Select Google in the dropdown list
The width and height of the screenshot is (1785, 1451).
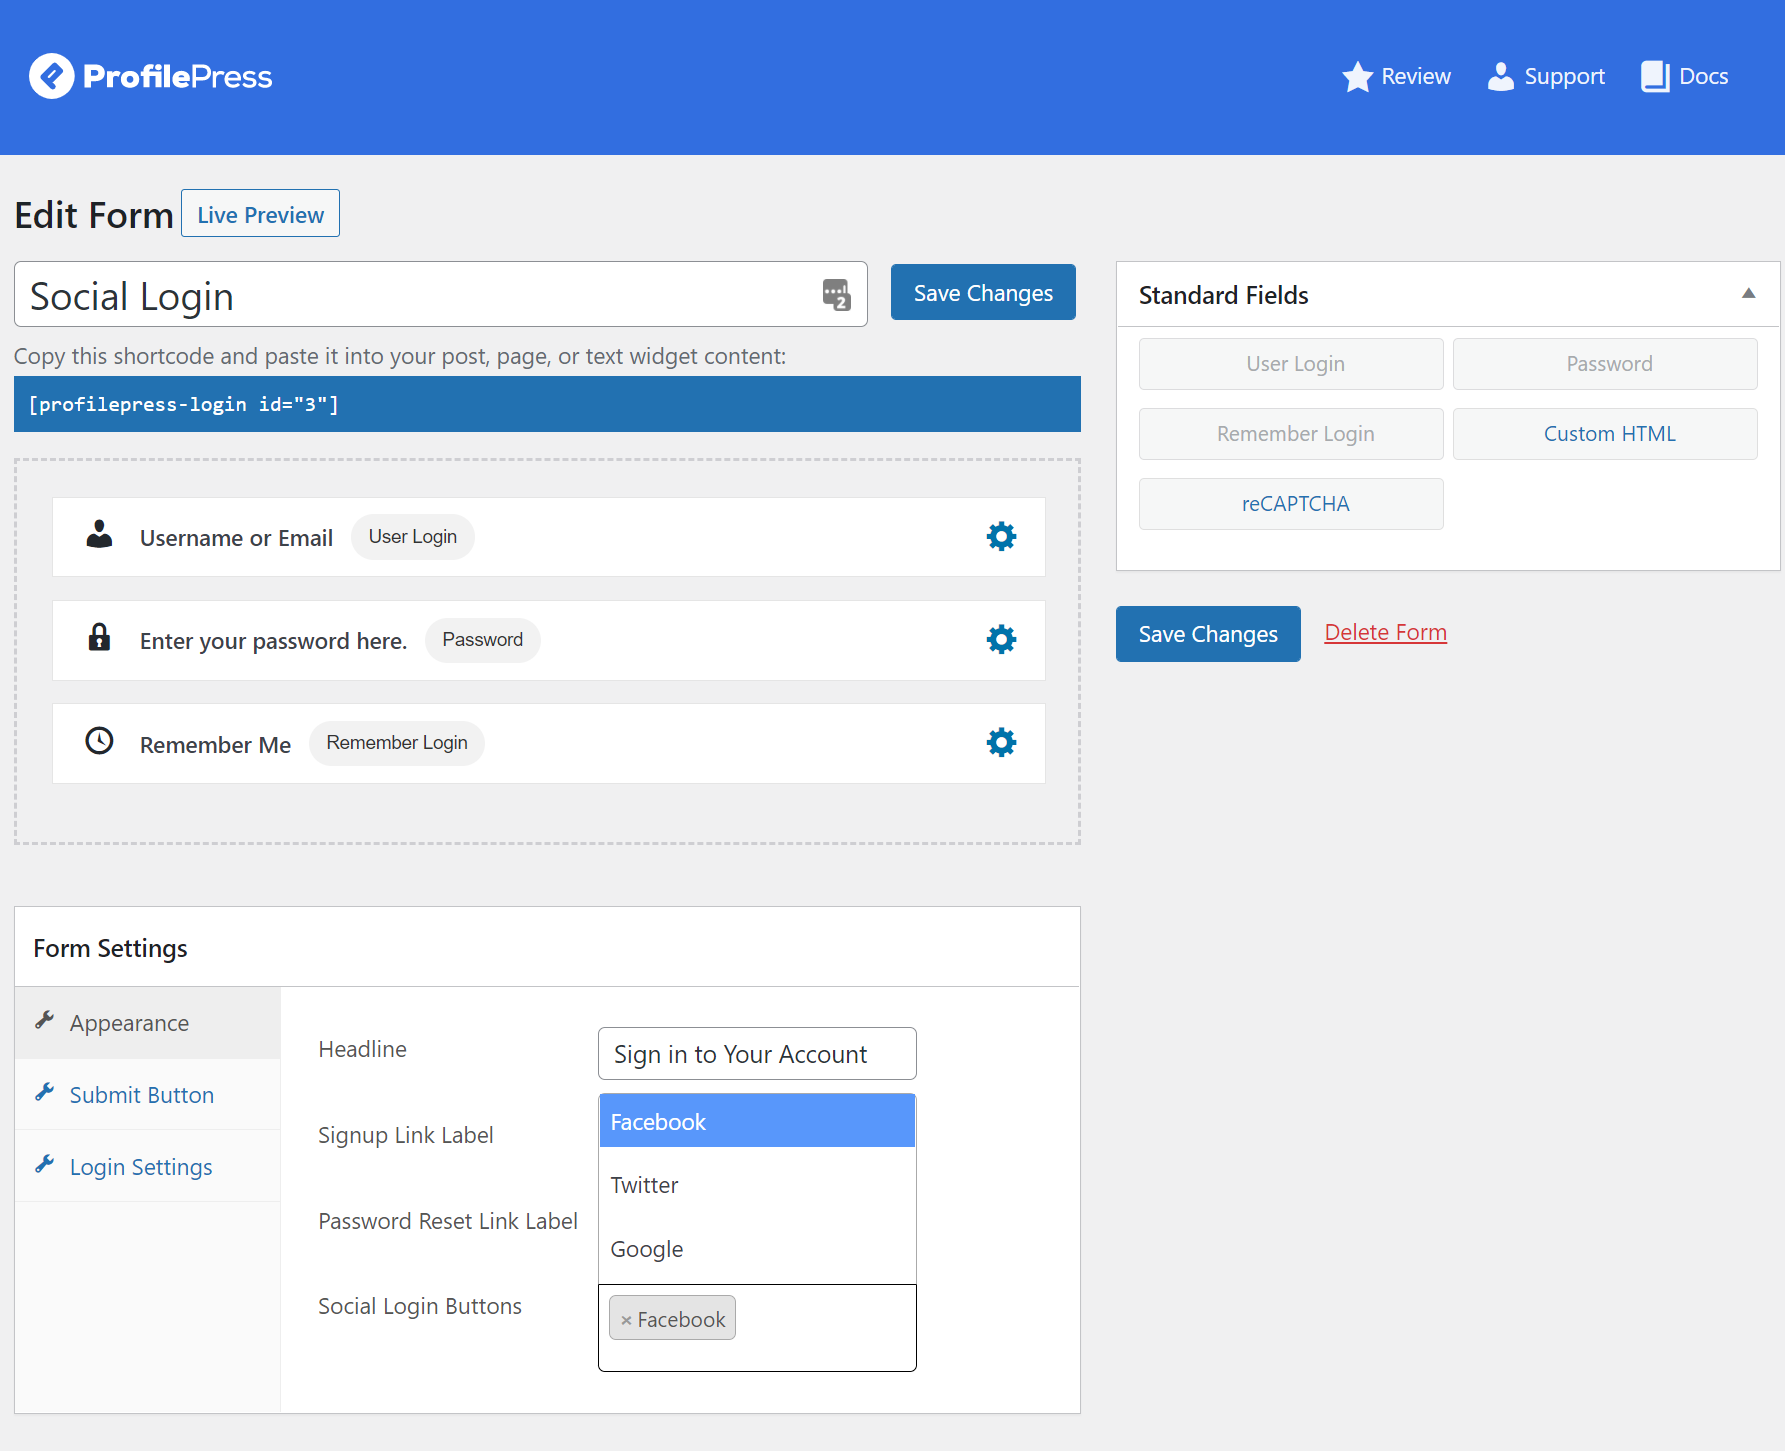[x=757, y=1249]
